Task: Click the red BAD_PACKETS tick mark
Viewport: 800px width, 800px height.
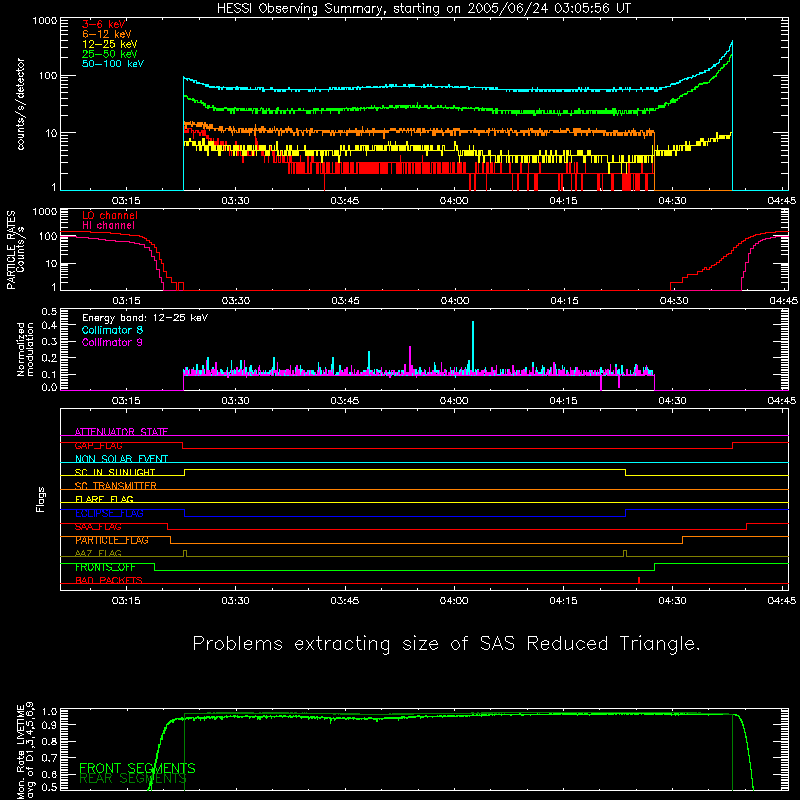Action: [639, 580]
